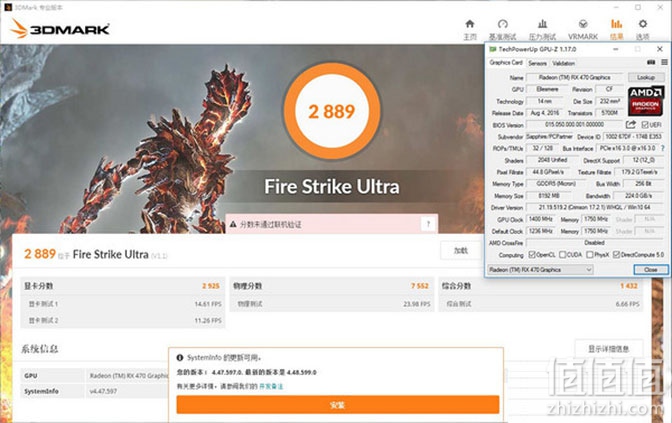
Task: Click the GPU-Z Name field
Action: tap(575, 78)
